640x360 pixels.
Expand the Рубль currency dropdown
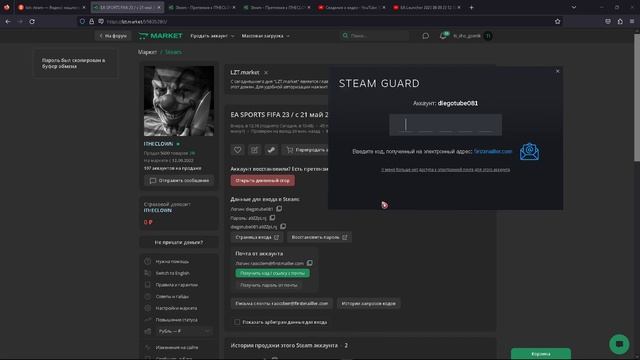pyautogui.click(x=184, y=331)
